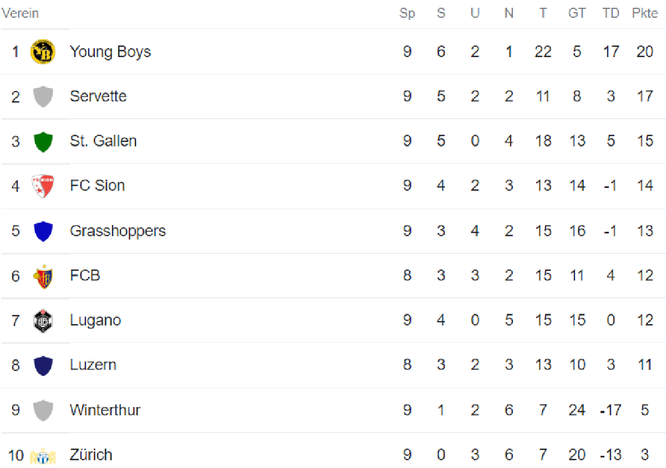Viewport: 666px width, 468px height.
Task: Click the GT column header
Action: (577, 13)
